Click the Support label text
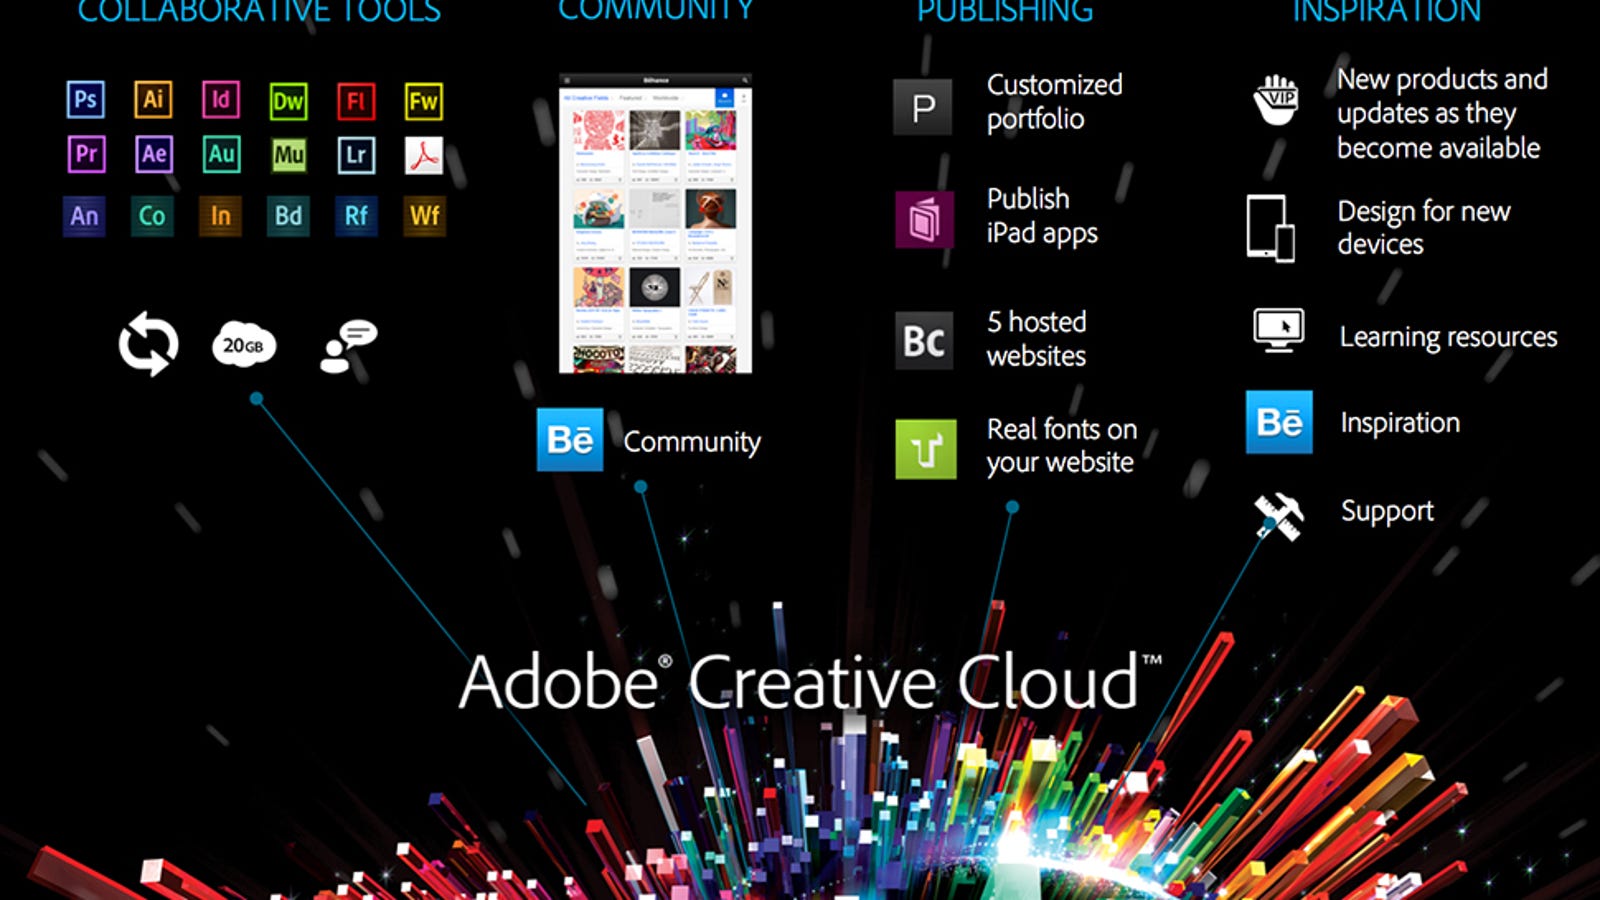Screen dimensions: 1600x900 1387,511
